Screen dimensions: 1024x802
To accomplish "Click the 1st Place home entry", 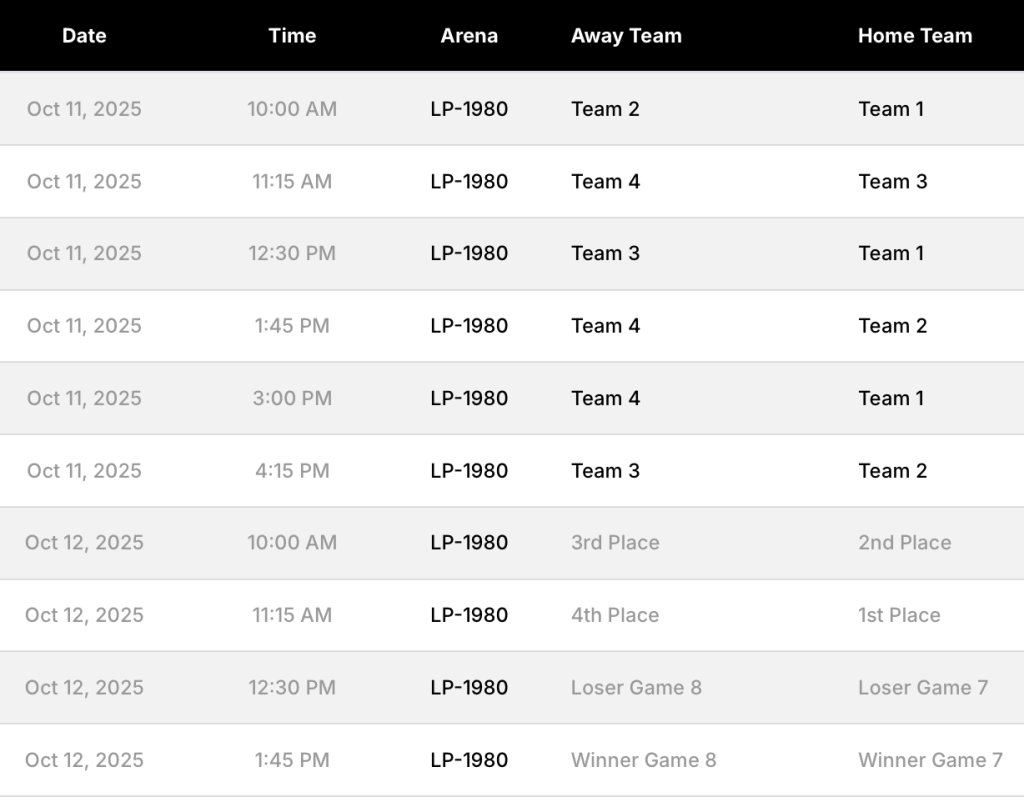I will (899, 615).
